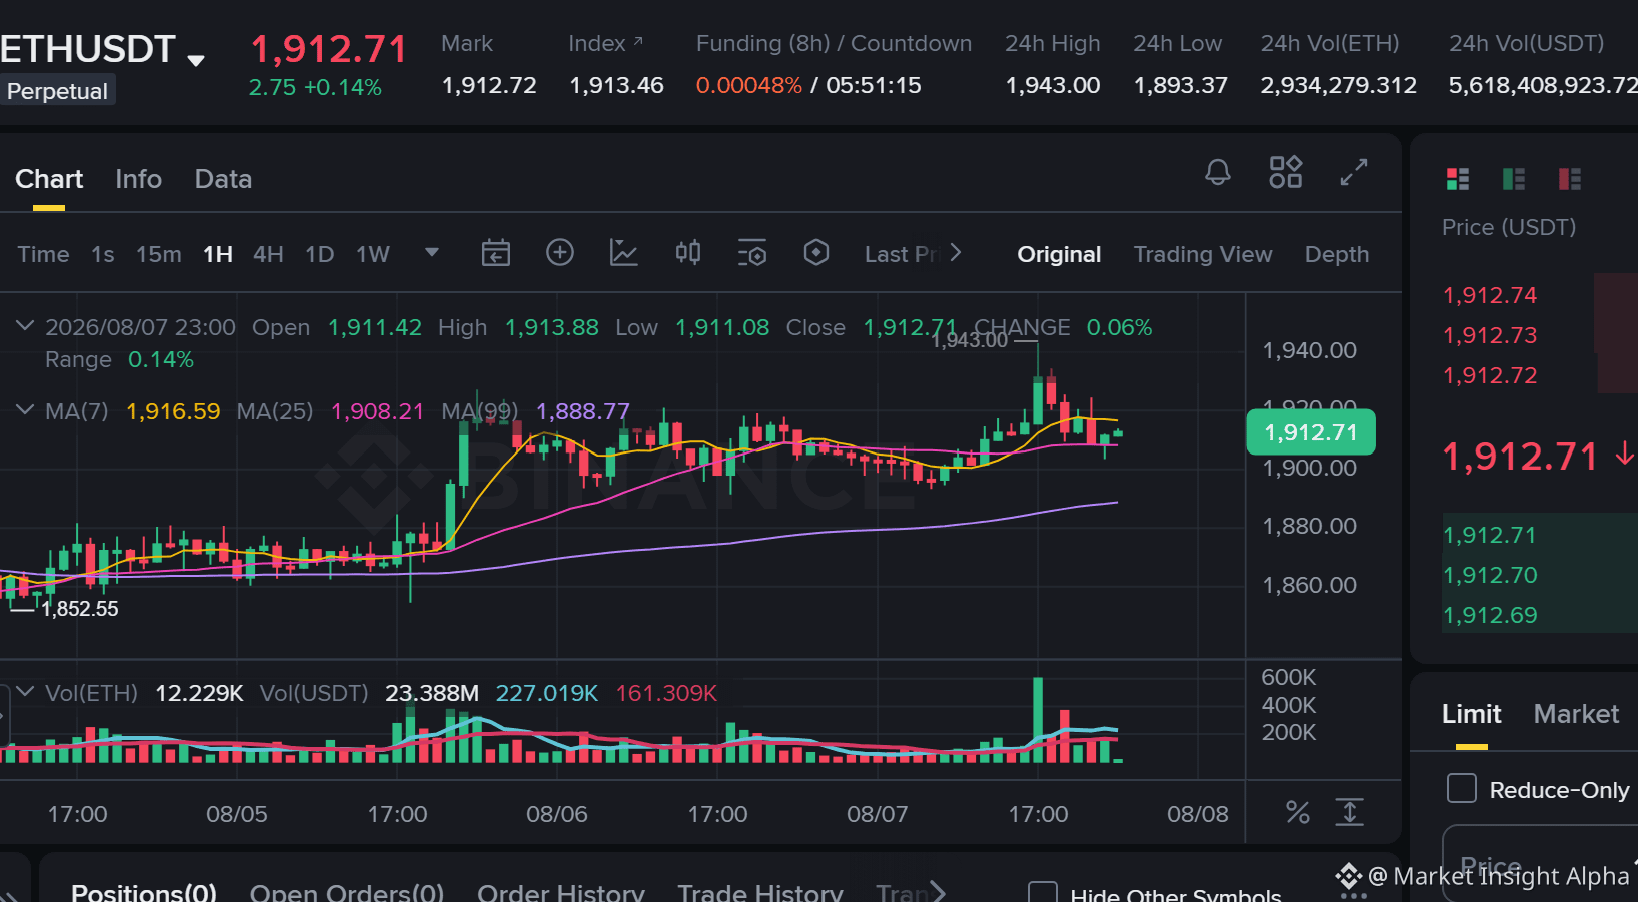Expand chart to fullscreen
The width and height of the screenshot is (1638, 902).
tap(1354, 172)
